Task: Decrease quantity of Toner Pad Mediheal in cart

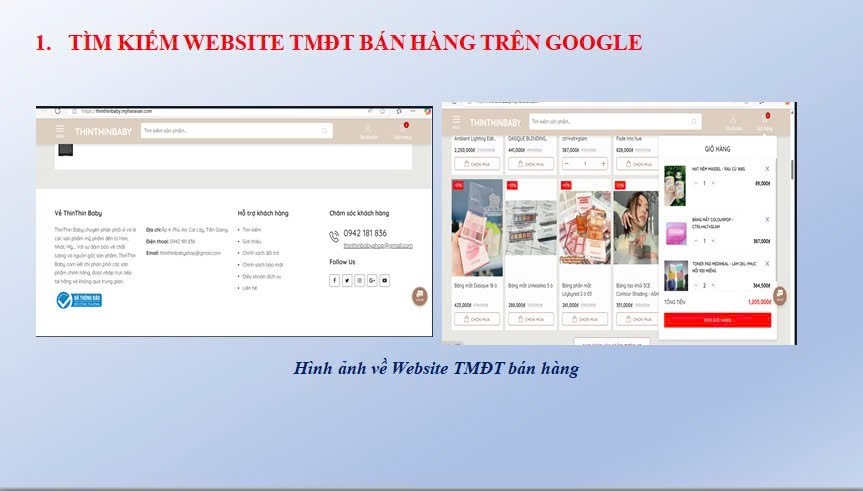Action: click(696, 285)
